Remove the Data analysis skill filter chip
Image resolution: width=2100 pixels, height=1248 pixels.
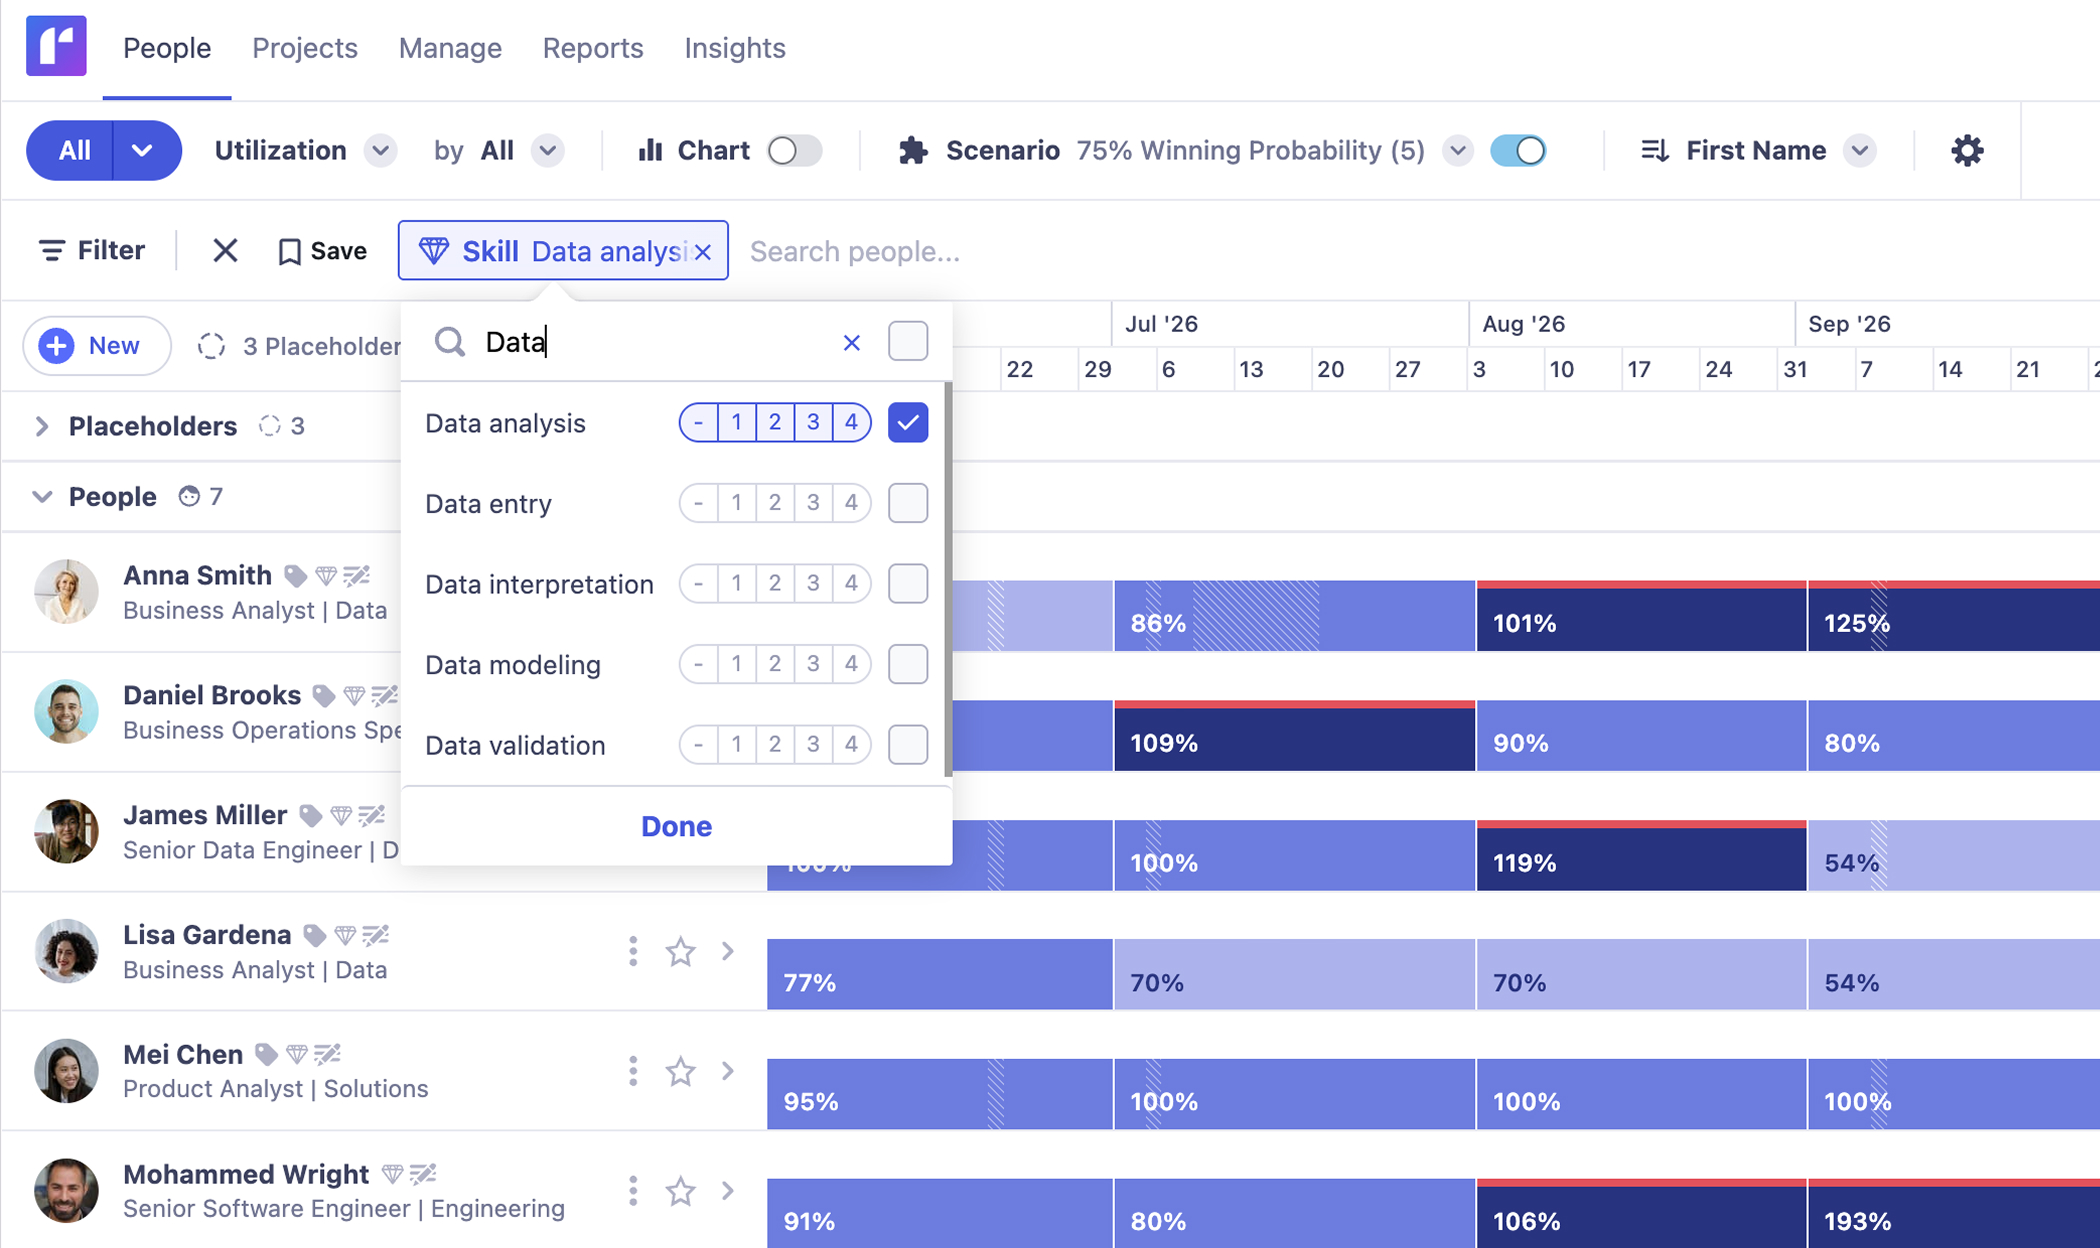703,251
